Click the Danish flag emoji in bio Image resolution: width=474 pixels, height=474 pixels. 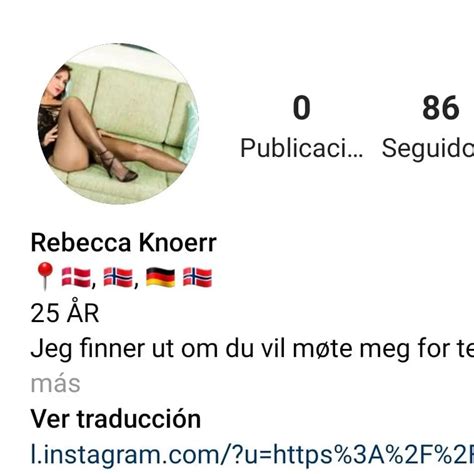[x=76, y=277]
